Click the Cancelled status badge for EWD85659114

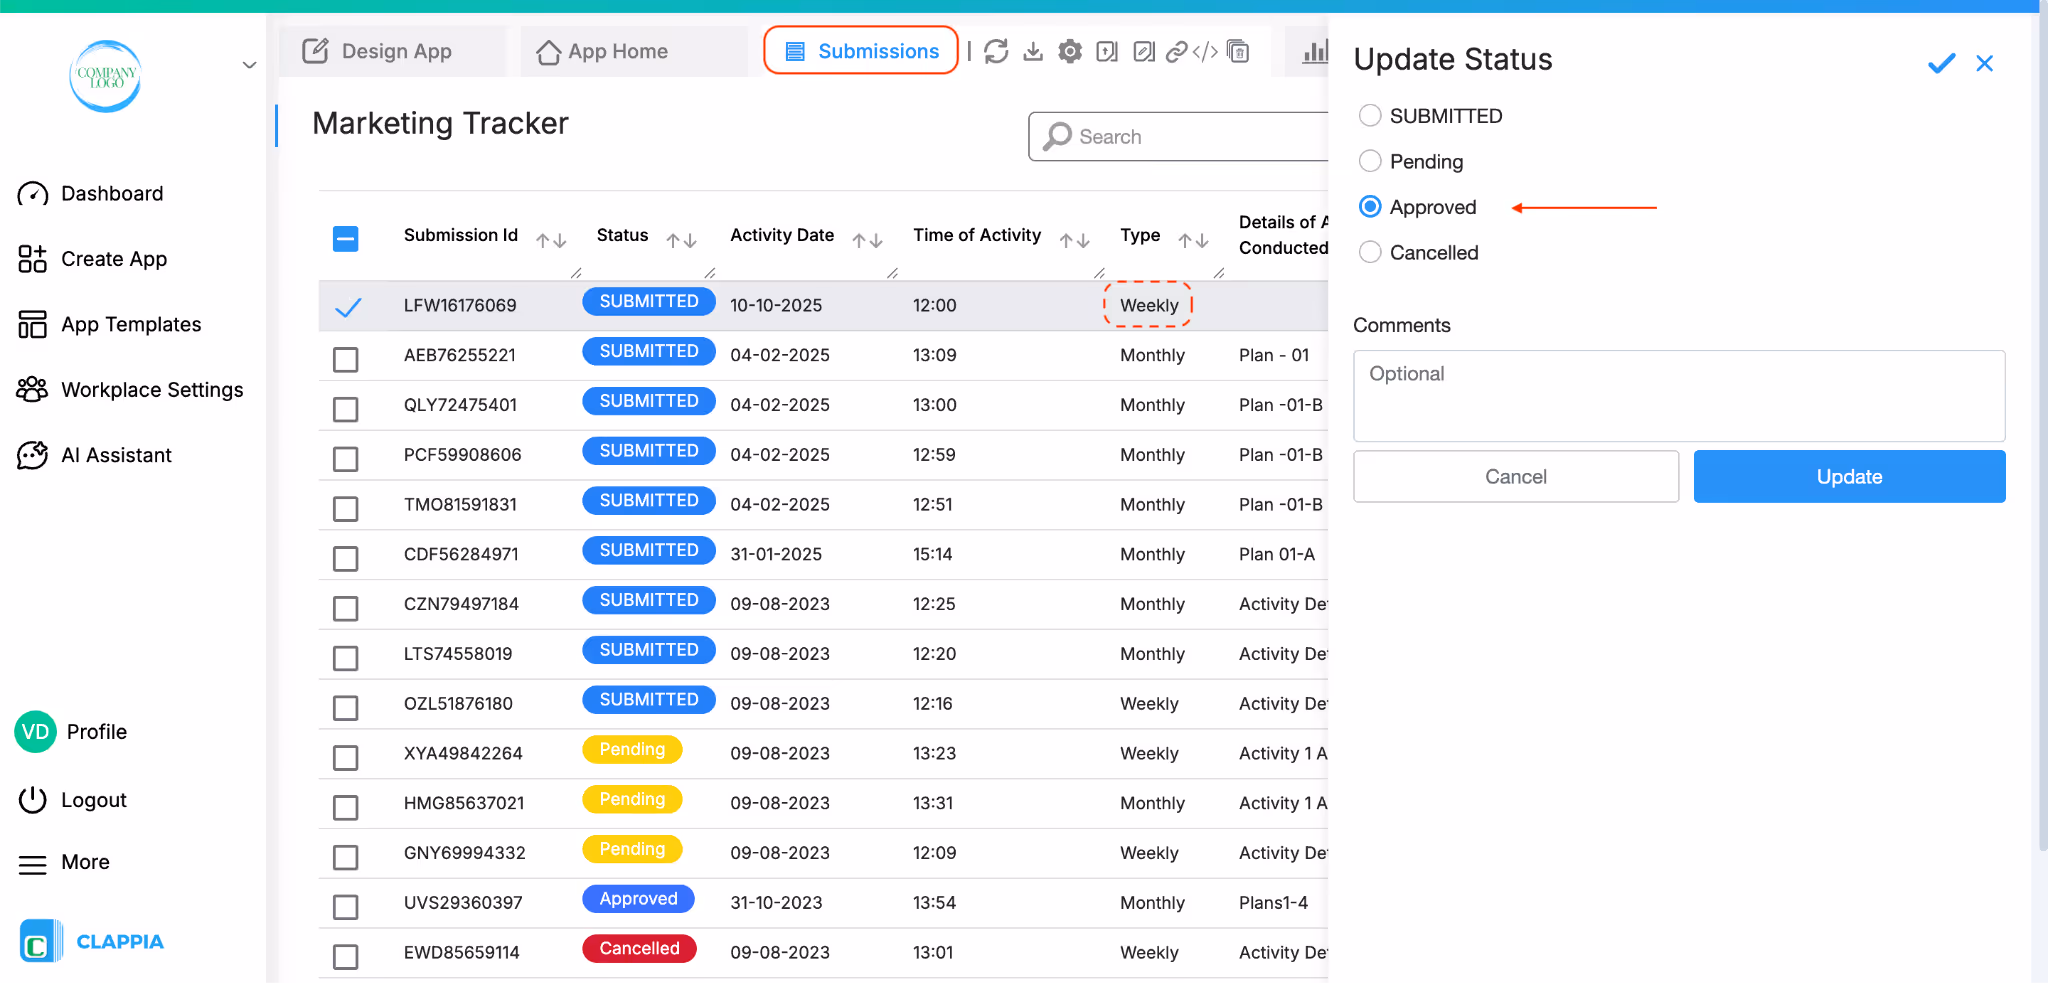click(x=639, y=948)
